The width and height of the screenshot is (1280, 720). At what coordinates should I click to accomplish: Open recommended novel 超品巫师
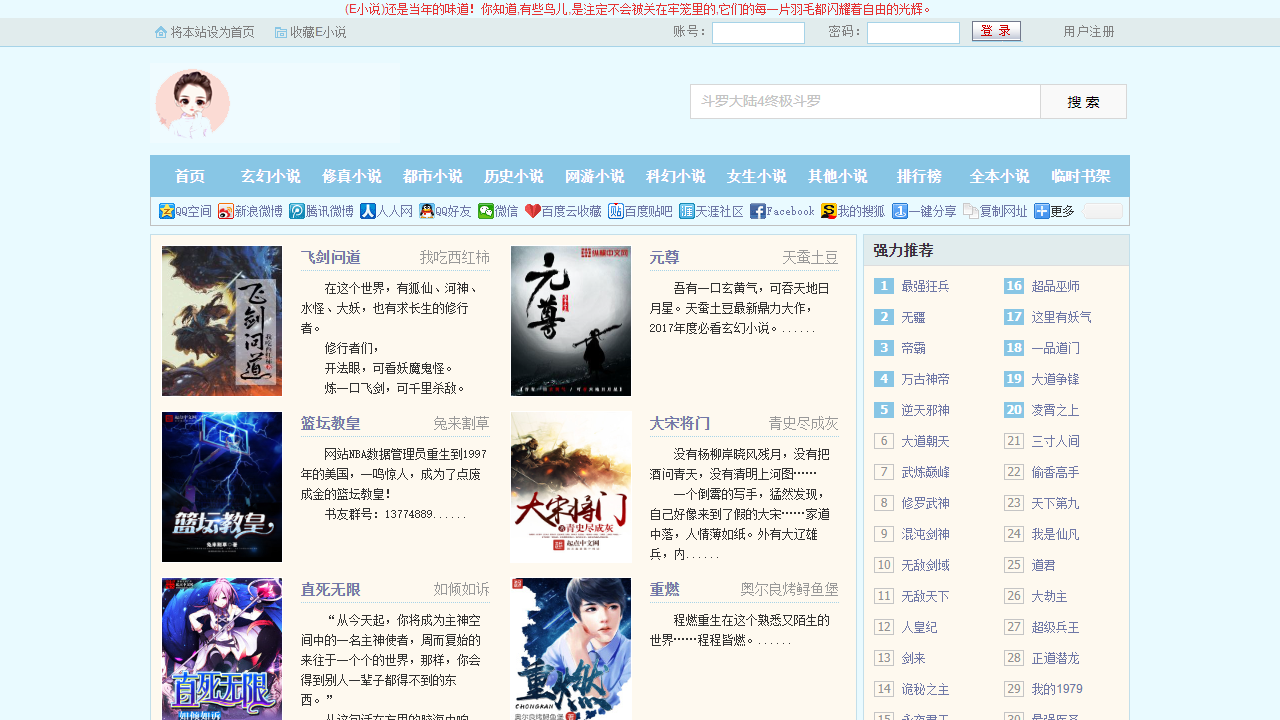(1056, 286)
